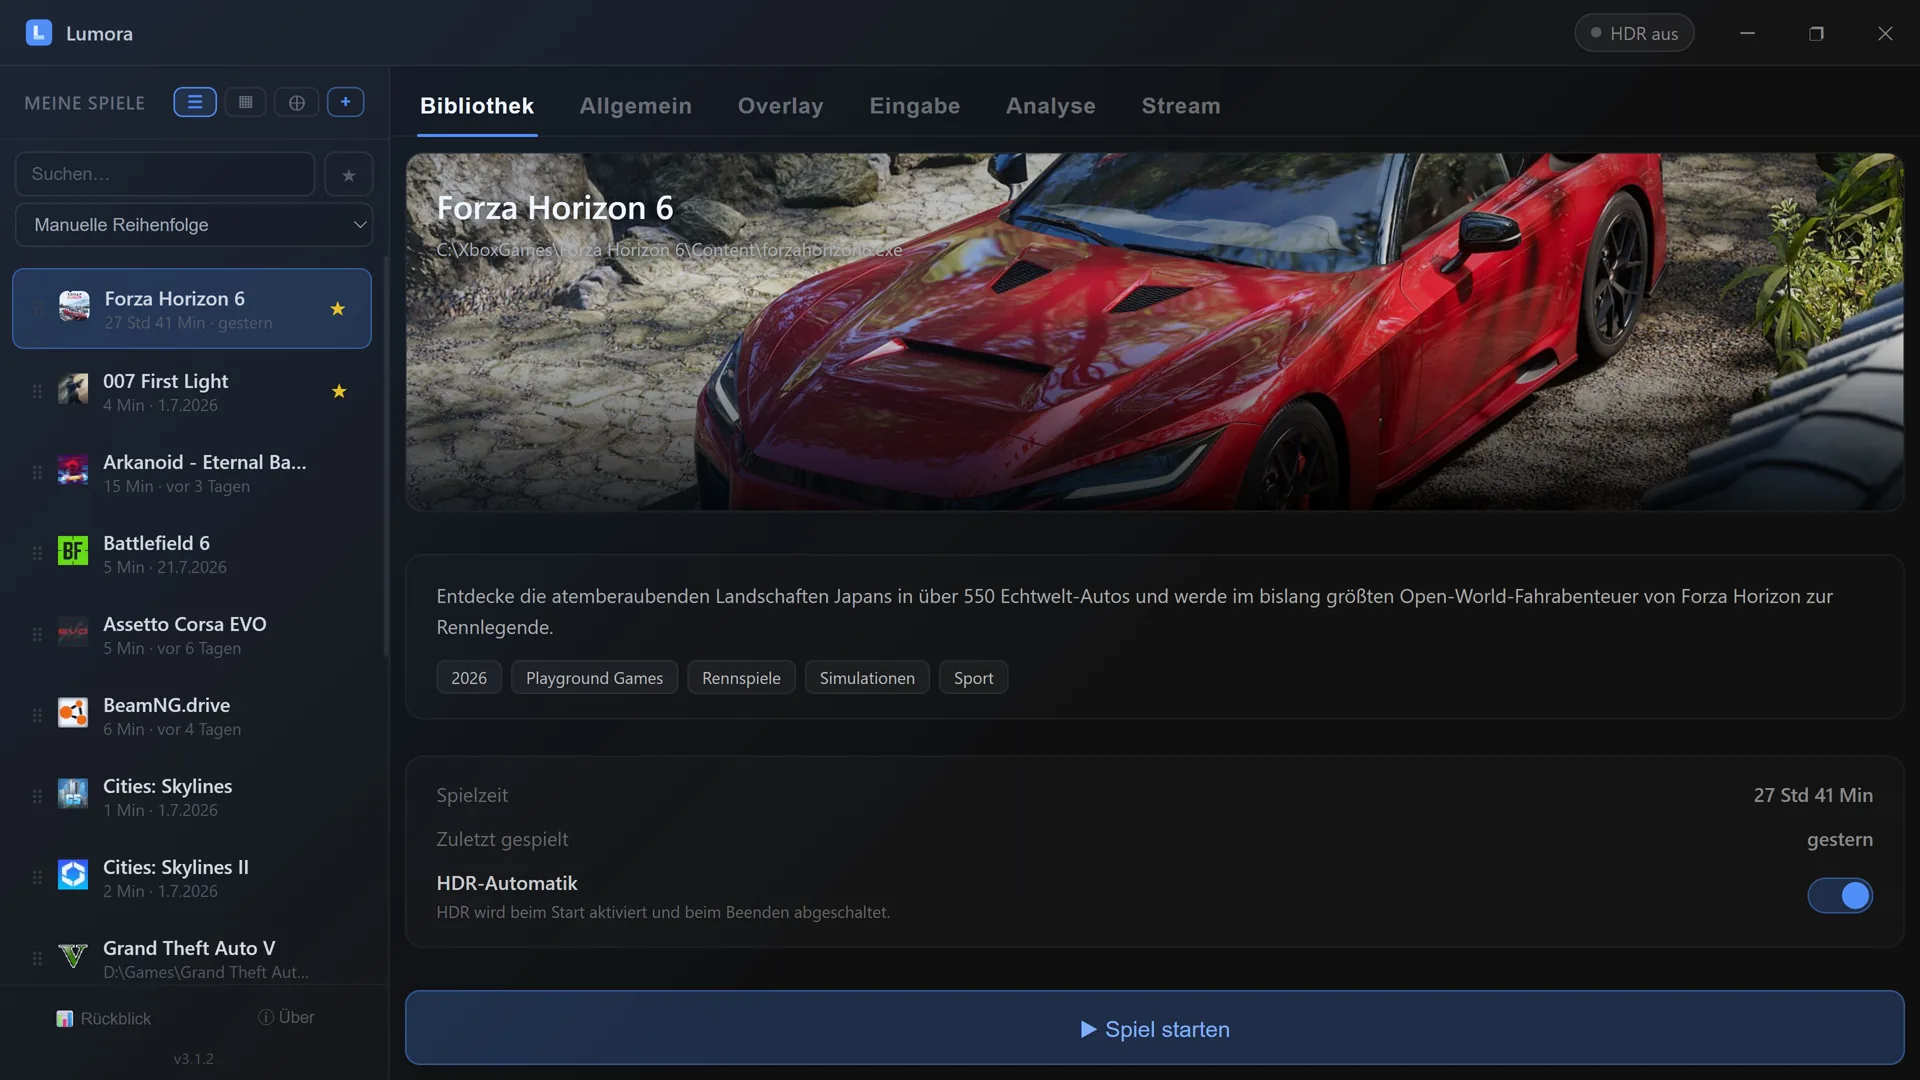Open the Overlay tab
The width and height of the screenshot is (1920, 1080).
coord(781,106)
